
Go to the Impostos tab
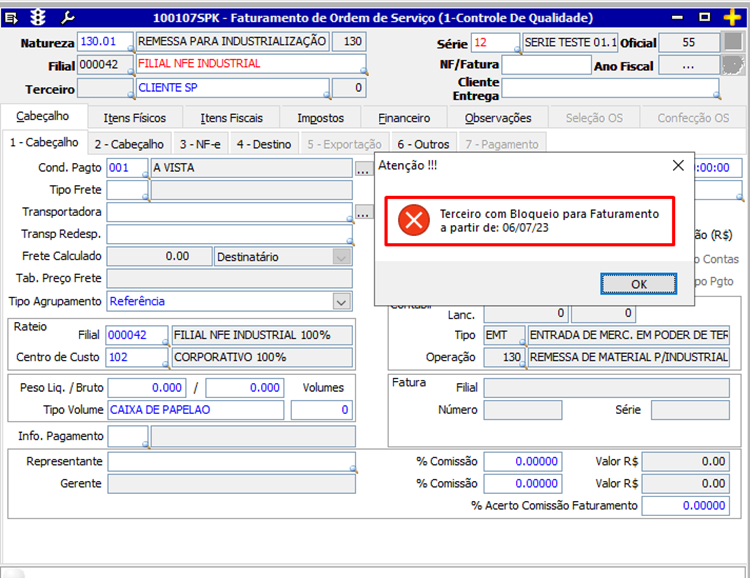[320, 118]
